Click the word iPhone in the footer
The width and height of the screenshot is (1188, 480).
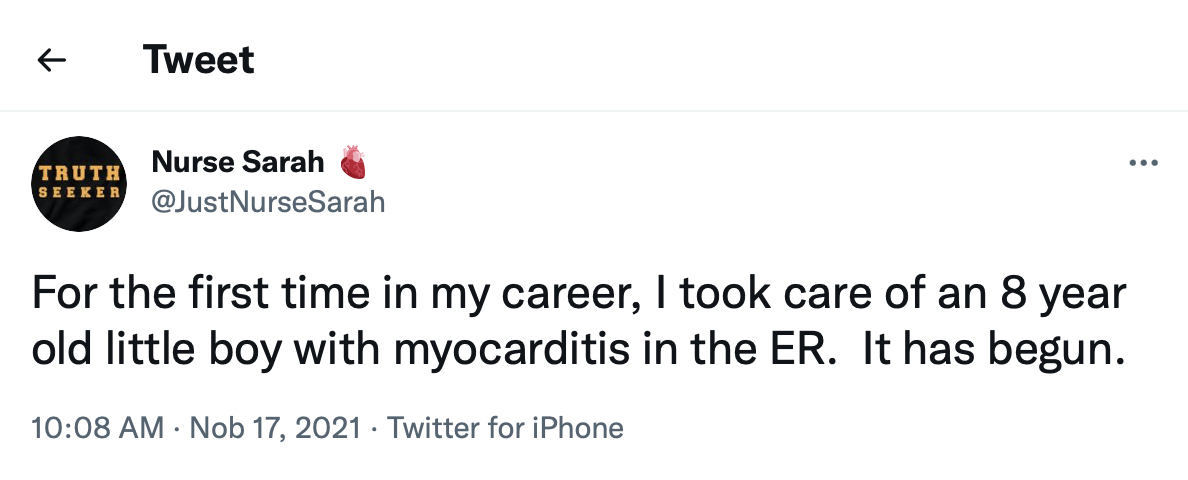point(578,428)
